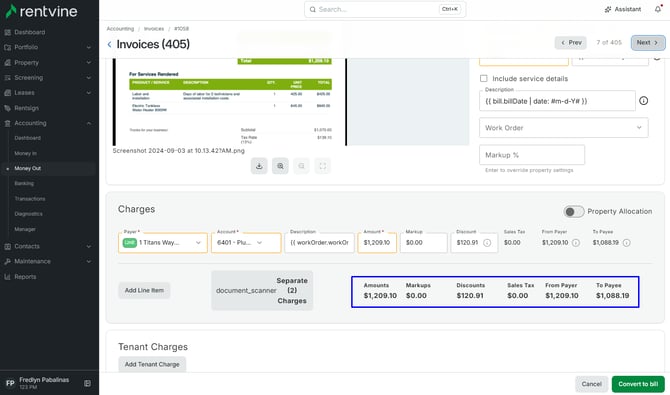Toggle Property Allocation switch

[x=573, y=212]
